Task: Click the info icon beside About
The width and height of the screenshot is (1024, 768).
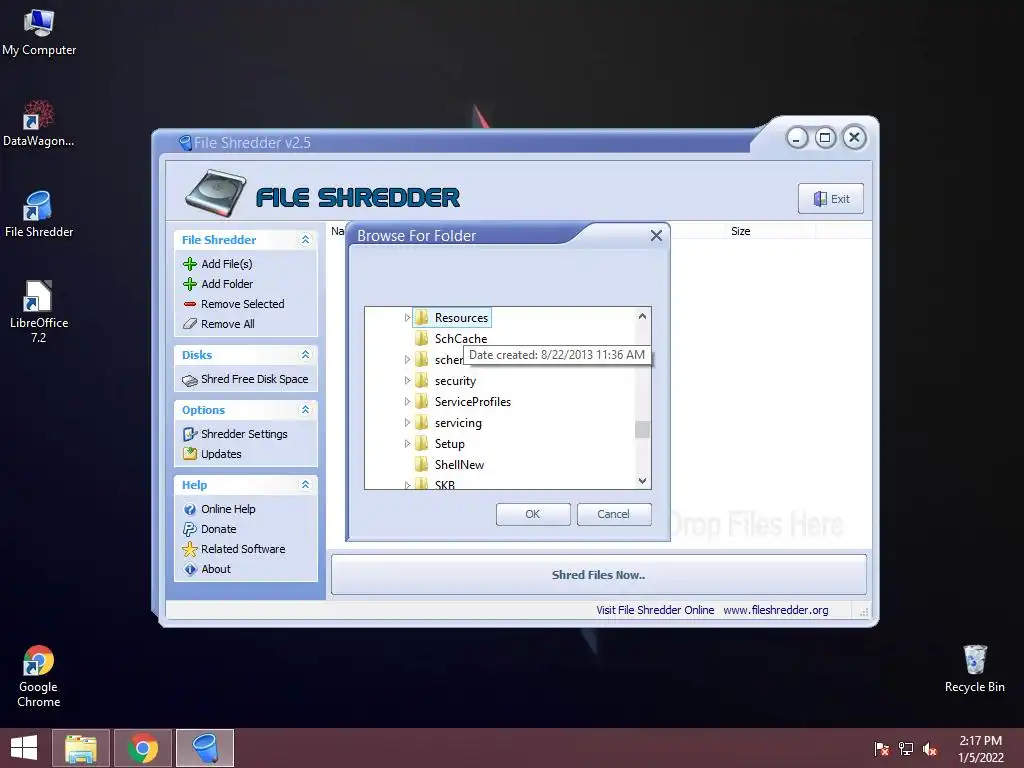Action: pos(189,569)
